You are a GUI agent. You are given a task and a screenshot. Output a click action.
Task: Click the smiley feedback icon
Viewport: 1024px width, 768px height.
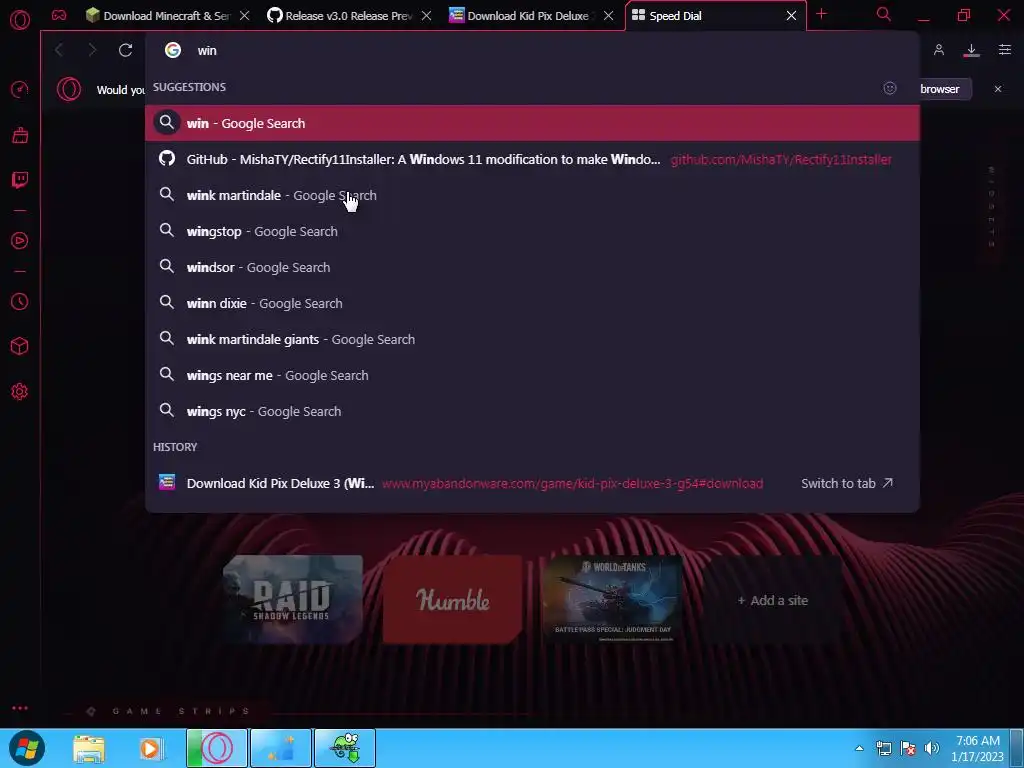click(x=889, y=88)
